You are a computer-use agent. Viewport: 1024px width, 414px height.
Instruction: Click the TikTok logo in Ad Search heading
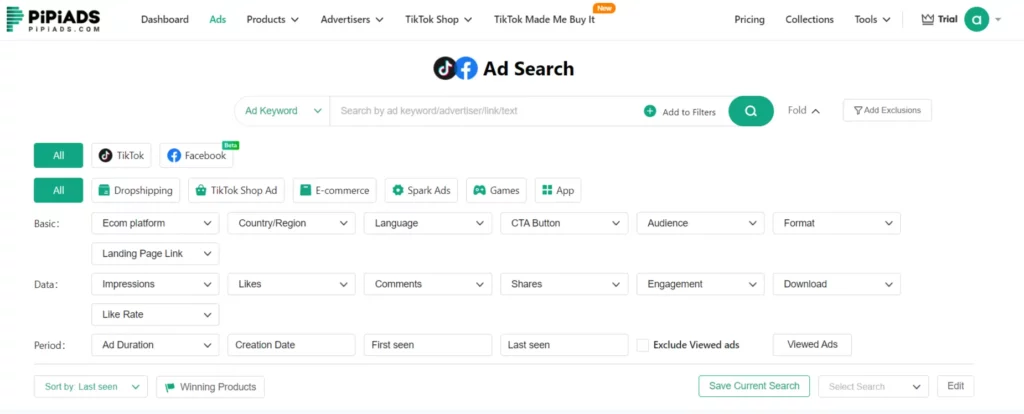(x=445, y=68)
